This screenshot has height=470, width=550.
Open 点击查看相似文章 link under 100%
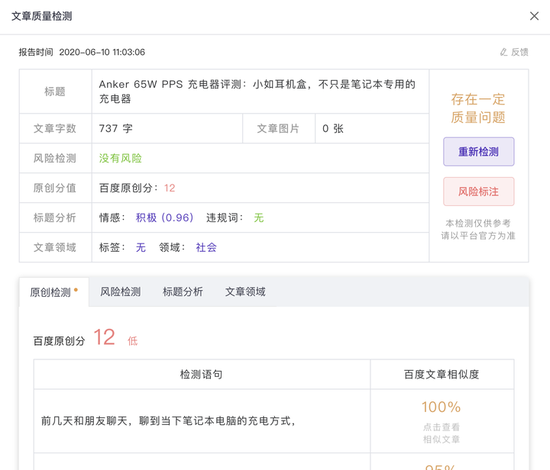coord(441,433)
